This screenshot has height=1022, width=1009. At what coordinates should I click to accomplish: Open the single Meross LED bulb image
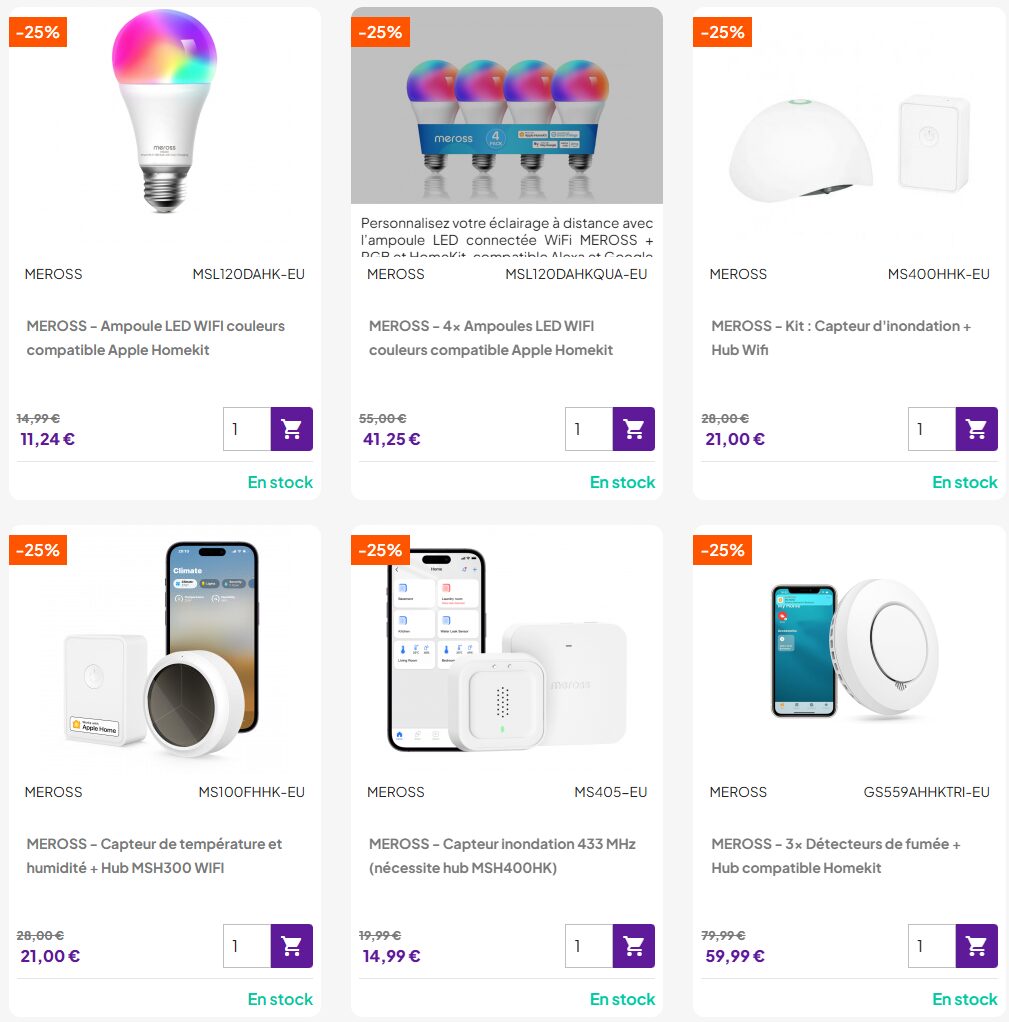coord(164,110)
